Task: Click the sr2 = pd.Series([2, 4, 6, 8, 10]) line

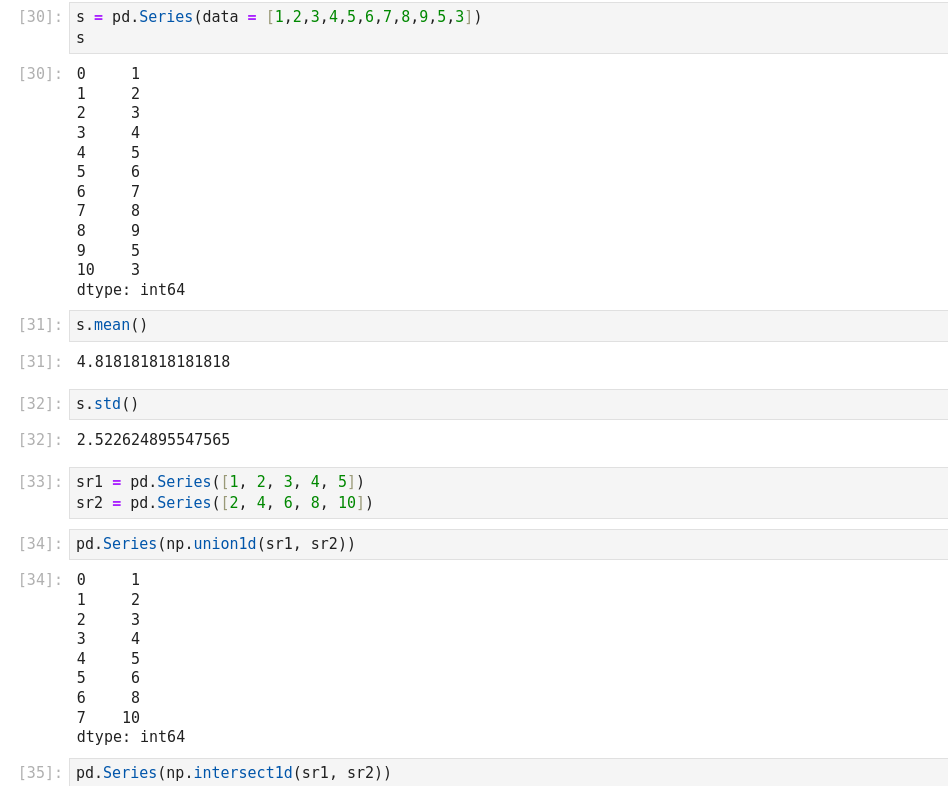Action: pyautogui.click(x=224, y=503)
